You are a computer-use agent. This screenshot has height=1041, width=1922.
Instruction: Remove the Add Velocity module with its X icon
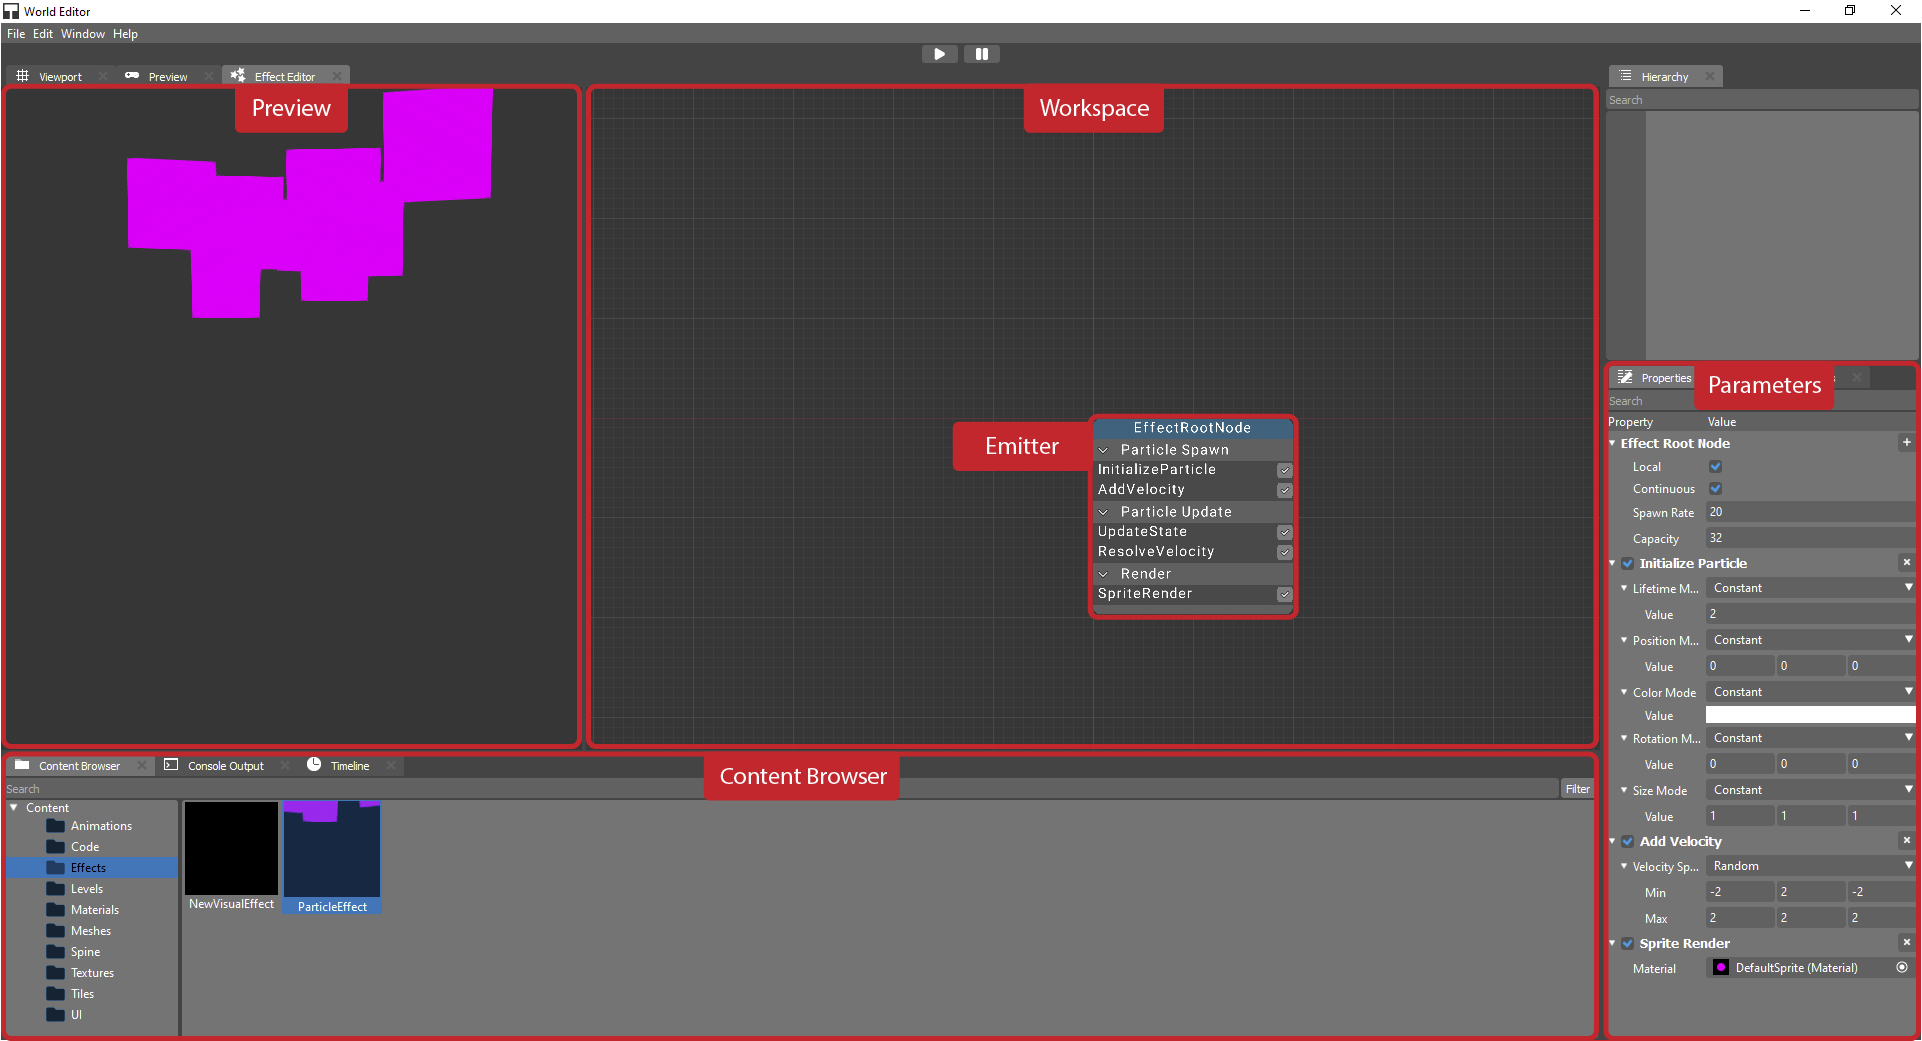point(1906,841)
